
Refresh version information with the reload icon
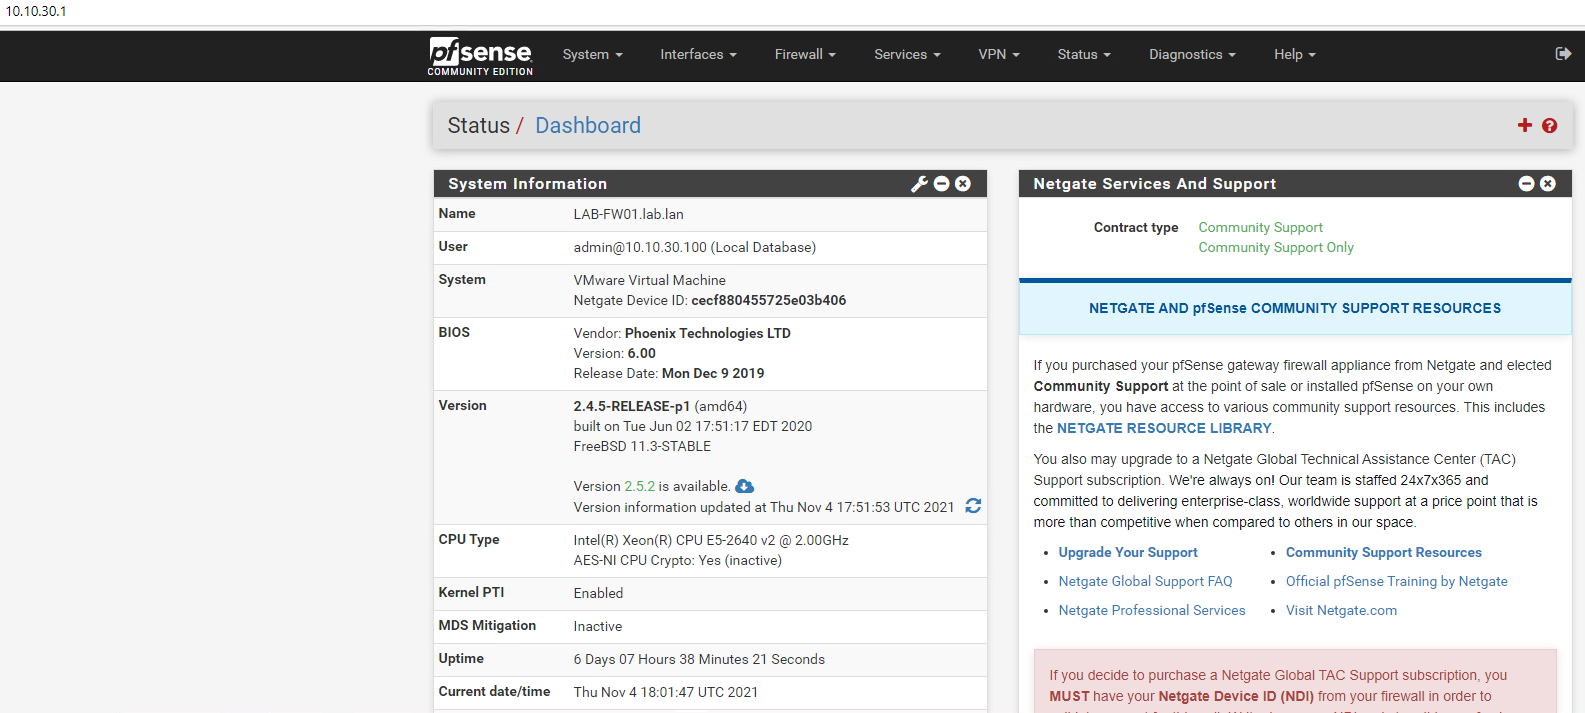973,506
